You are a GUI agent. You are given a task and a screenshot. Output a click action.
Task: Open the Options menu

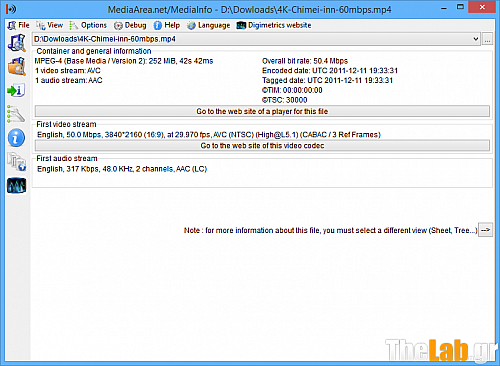click(x=88, y=25)
